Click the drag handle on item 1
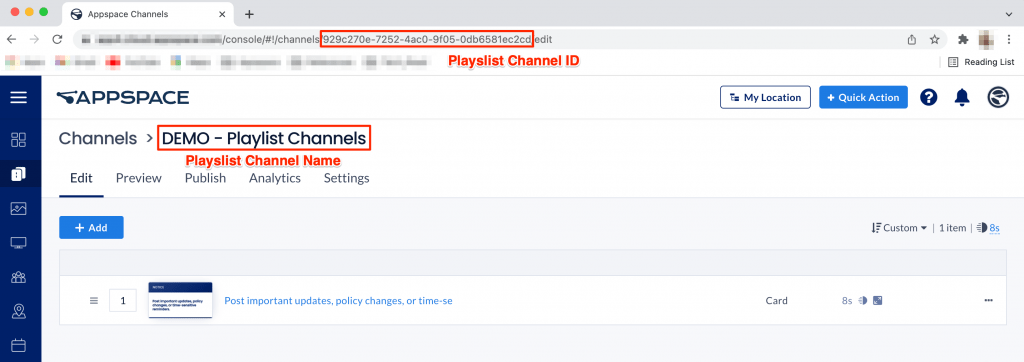Viewport: 1024px width, 362px height. pos(93,301)
